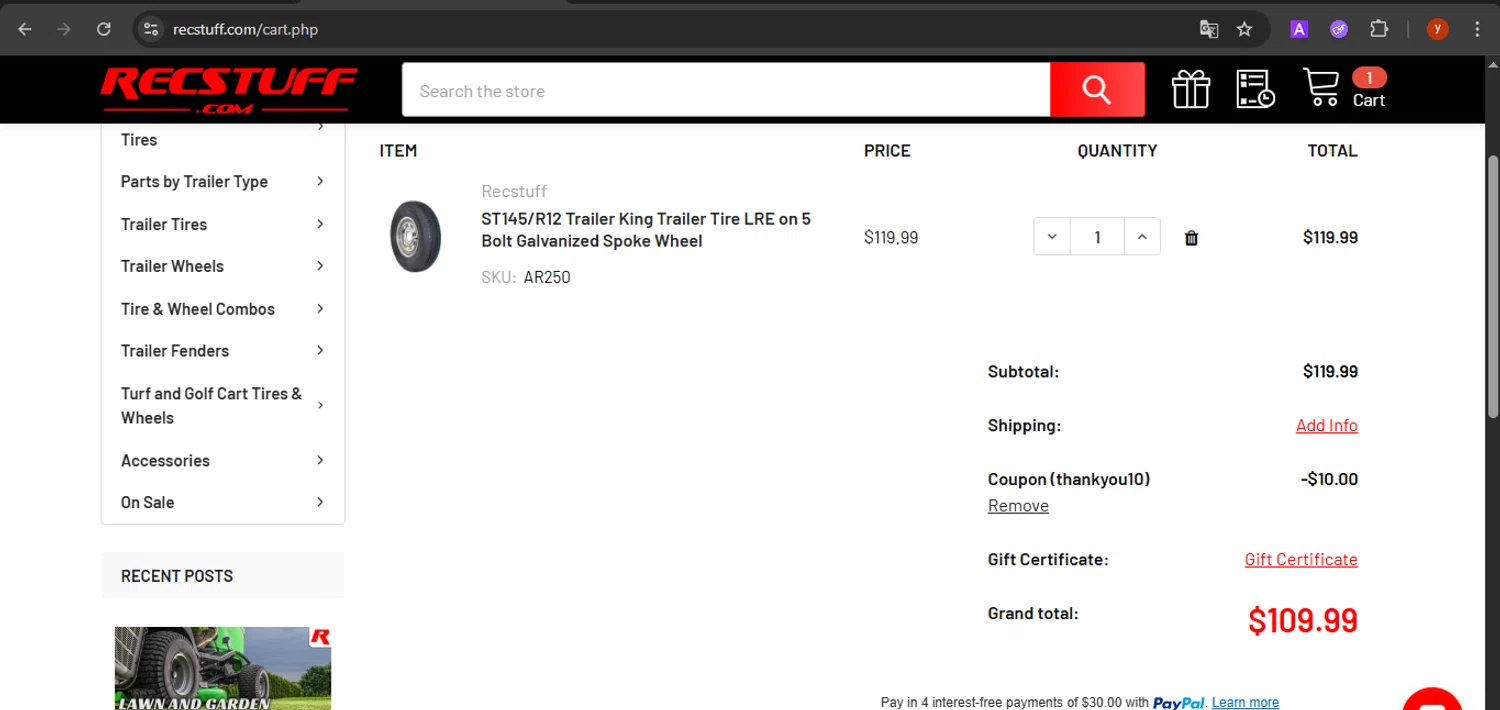1500x710 pixels.
Task: Open Parts by Trailer Type category
Action: 194,181
